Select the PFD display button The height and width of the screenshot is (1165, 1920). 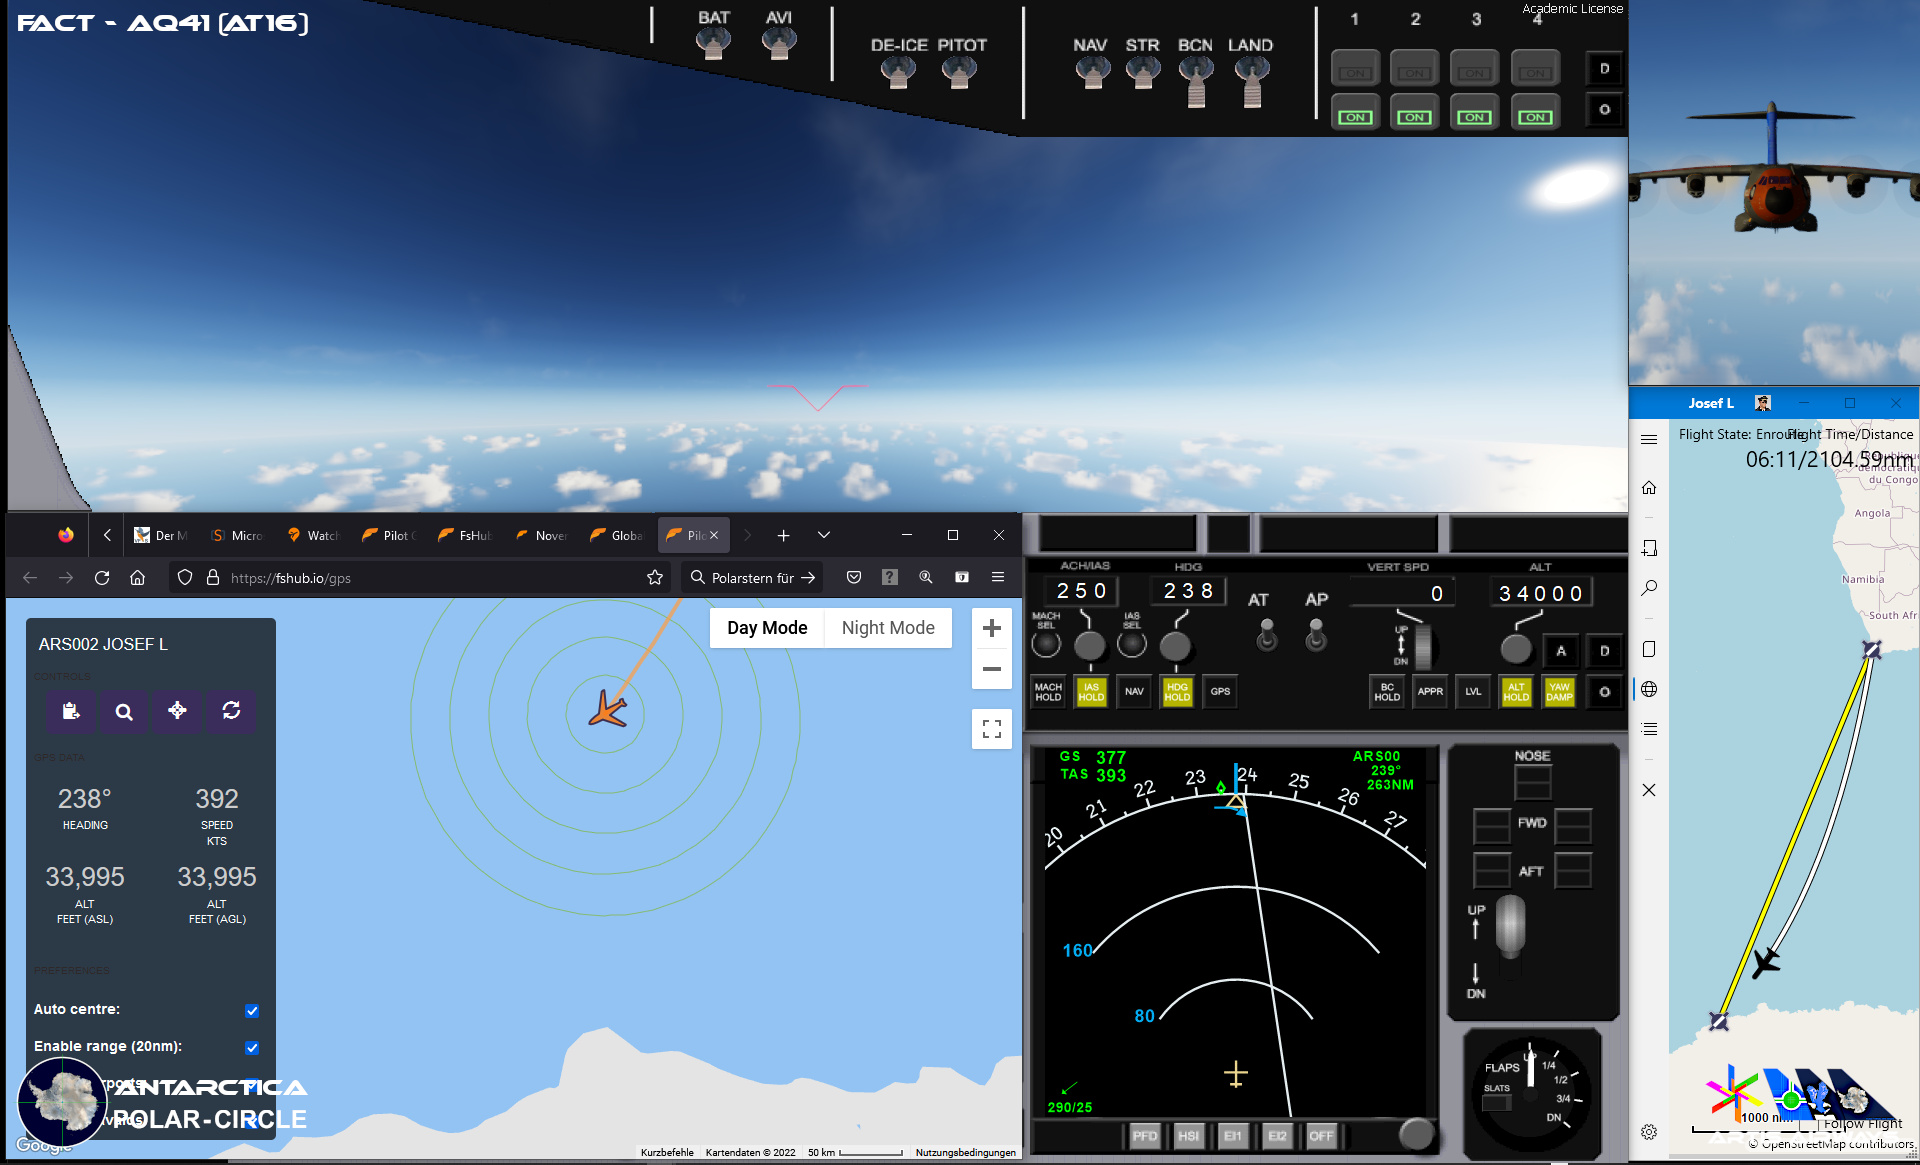point(1145,1136)
